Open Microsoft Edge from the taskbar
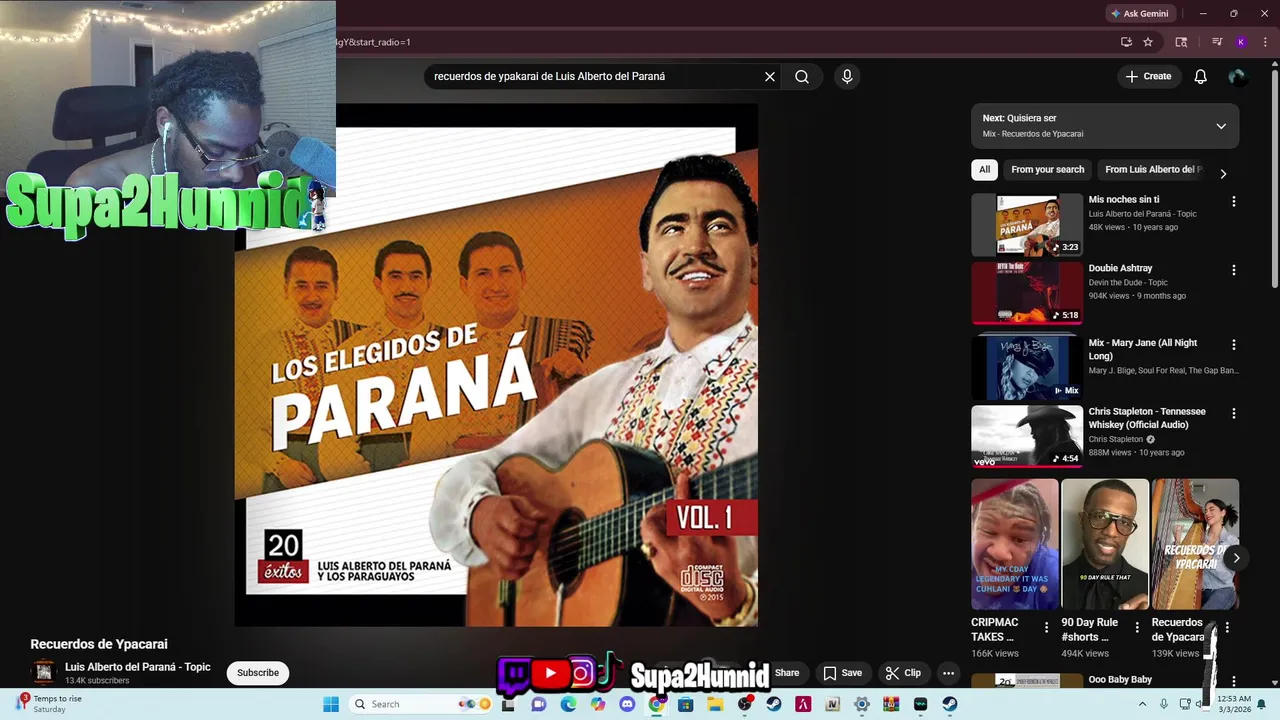 568,704
